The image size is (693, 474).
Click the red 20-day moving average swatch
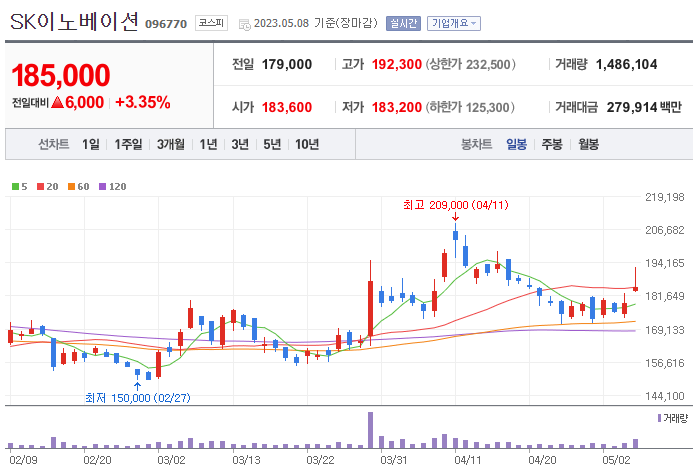click(x=40, y=187)
